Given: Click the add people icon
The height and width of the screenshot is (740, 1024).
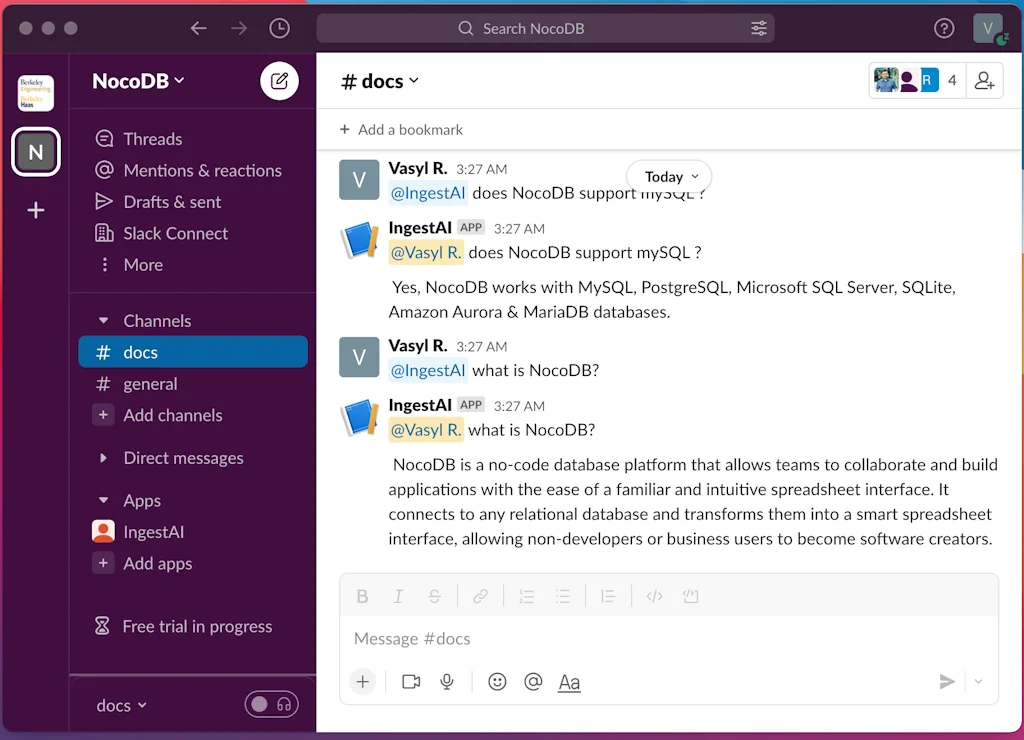Looking at the screenshot, I should pyautogui.click(x=984, y=81).
